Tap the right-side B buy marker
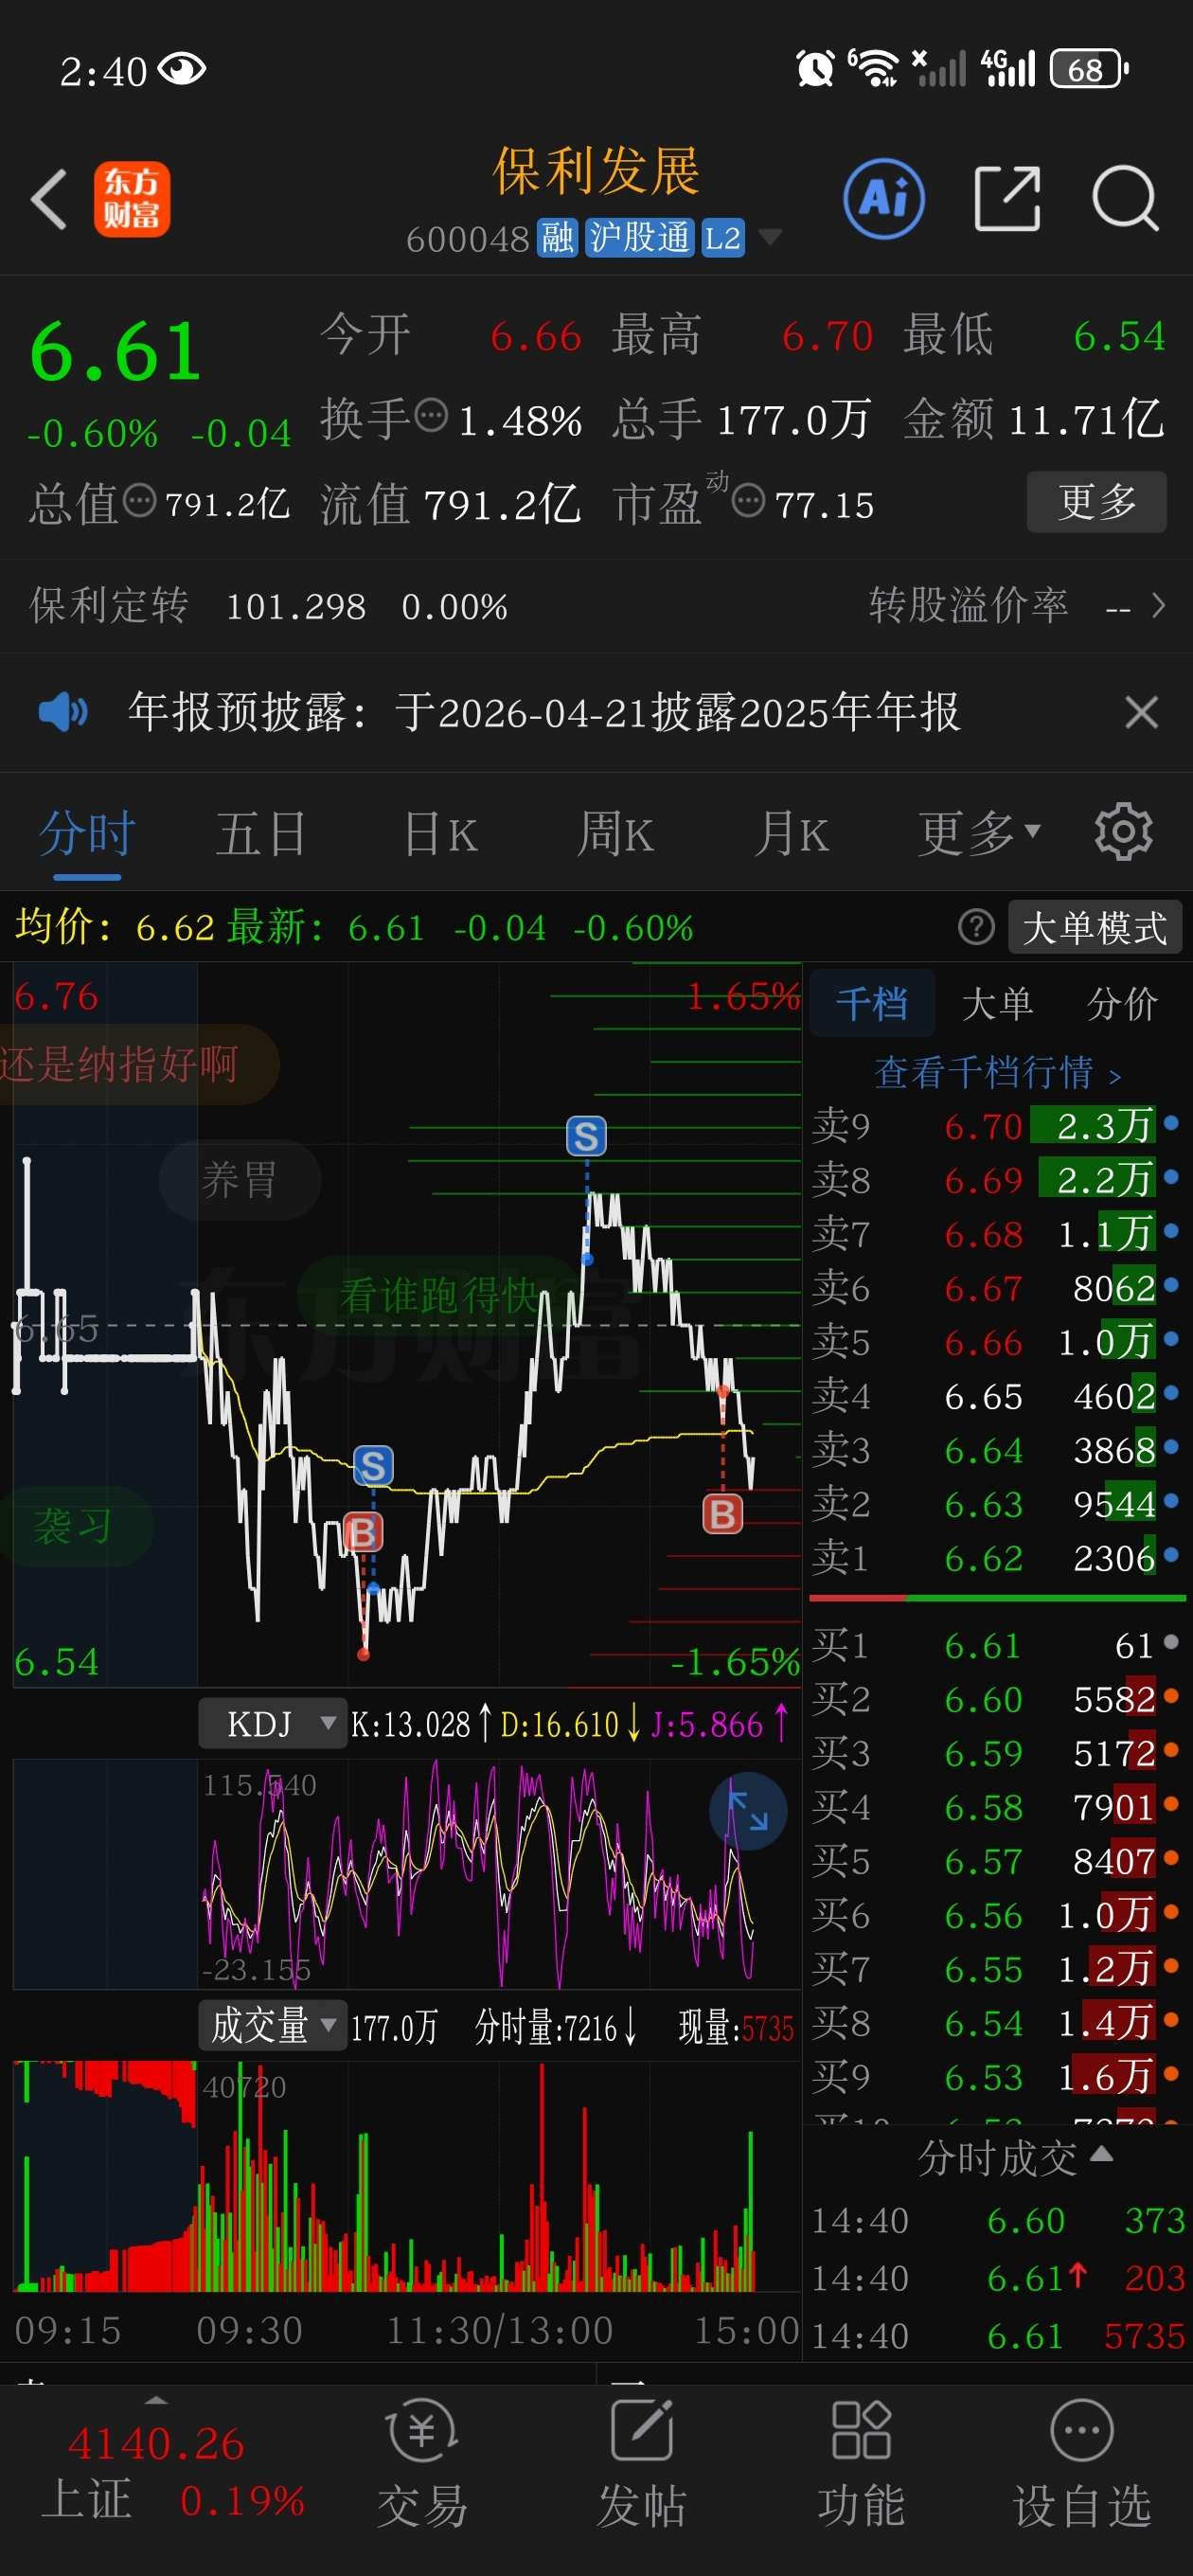Viewport: 1193px width, 2576px height. pyautogui.click(x=722, y=1514)
